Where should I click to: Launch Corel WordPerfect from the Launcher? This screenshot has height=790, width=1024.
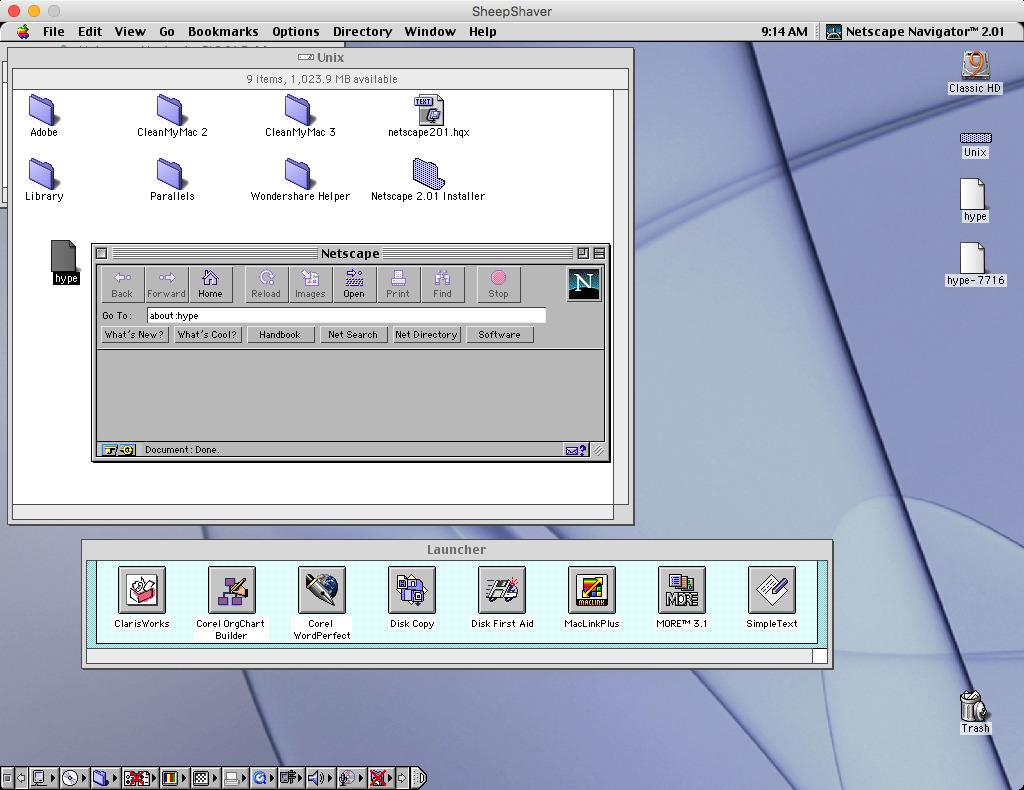click(321, 590)
